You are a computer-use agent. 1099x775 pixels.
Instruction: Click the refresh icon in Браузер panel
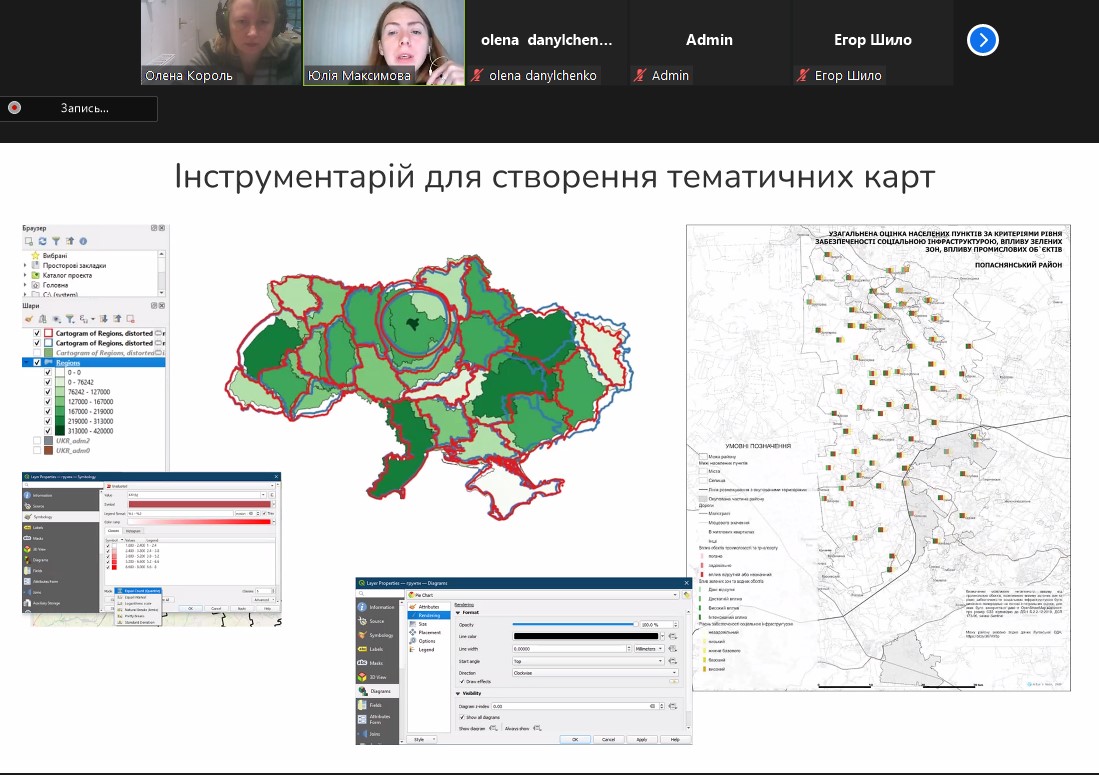point(42,241)
